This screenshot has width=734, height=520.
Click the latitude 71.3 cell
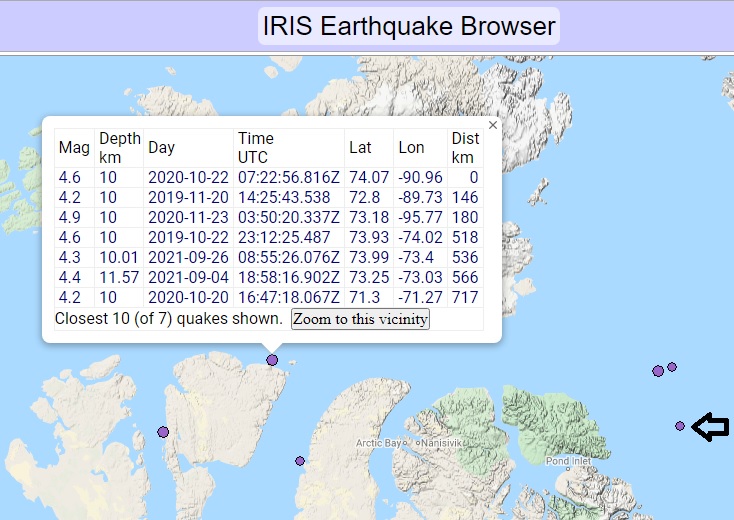(369, 297)
